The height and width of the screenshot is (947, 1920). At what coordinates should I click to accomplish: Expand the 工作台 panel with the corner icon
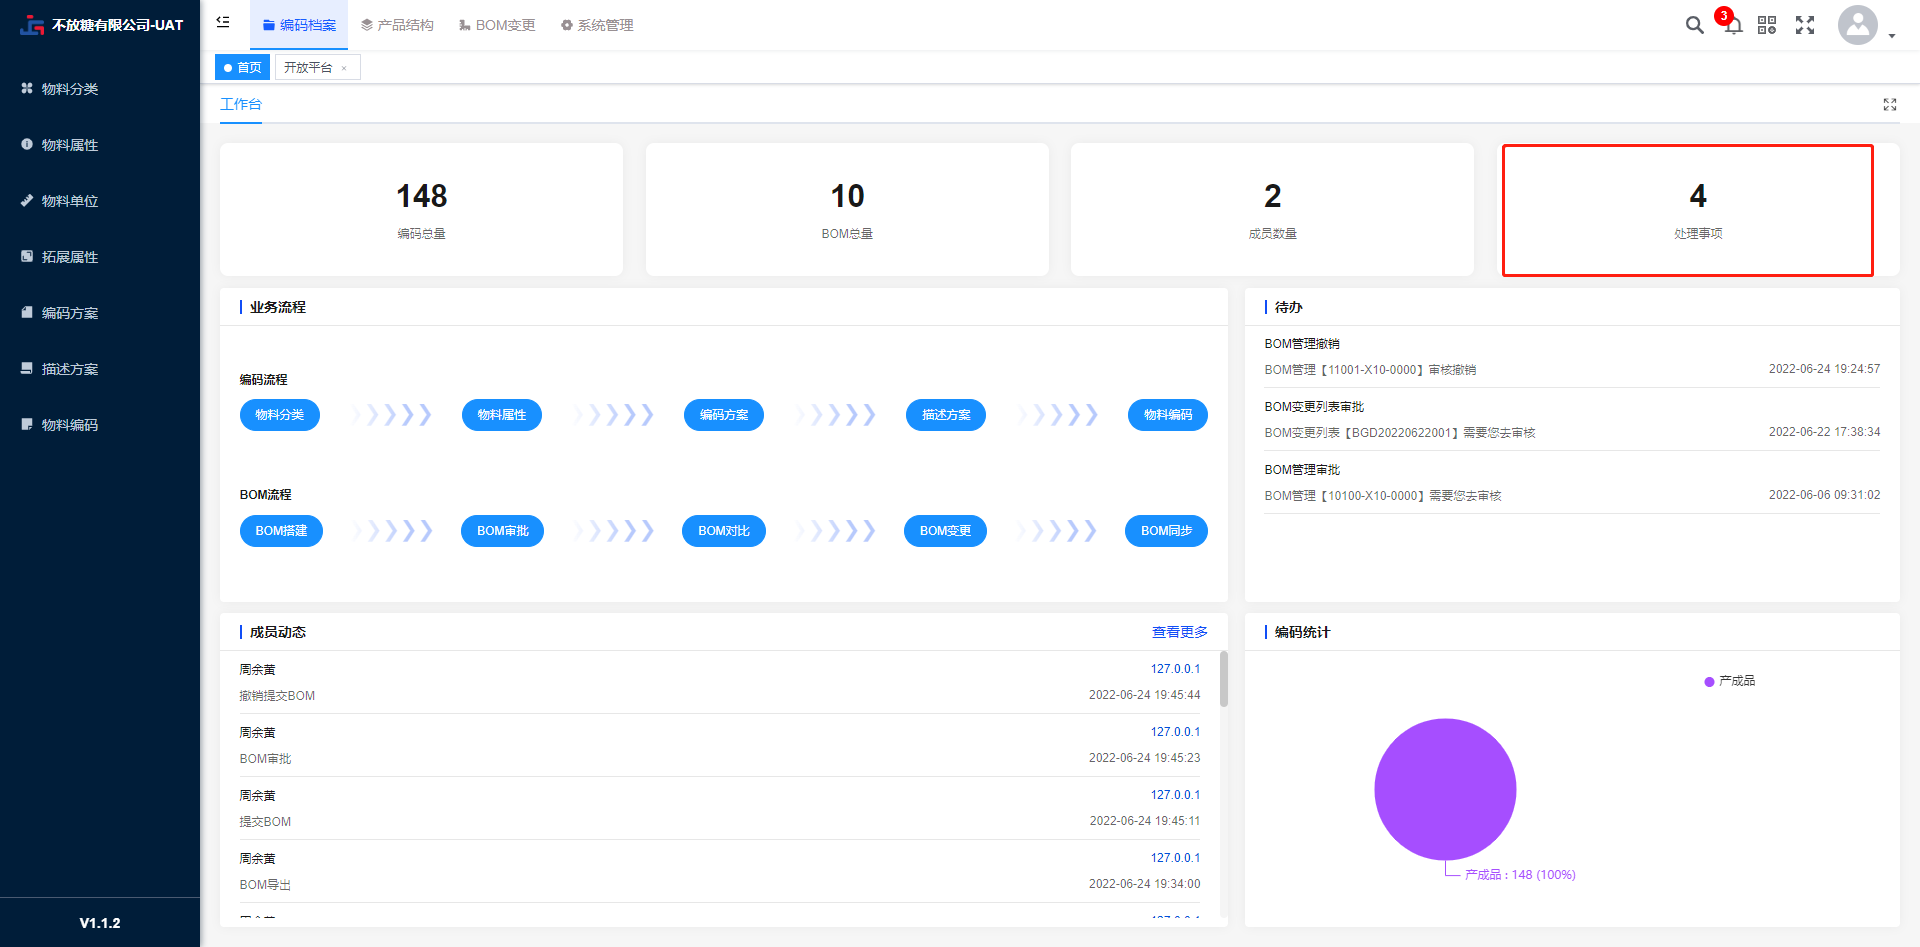(1890, 104)
